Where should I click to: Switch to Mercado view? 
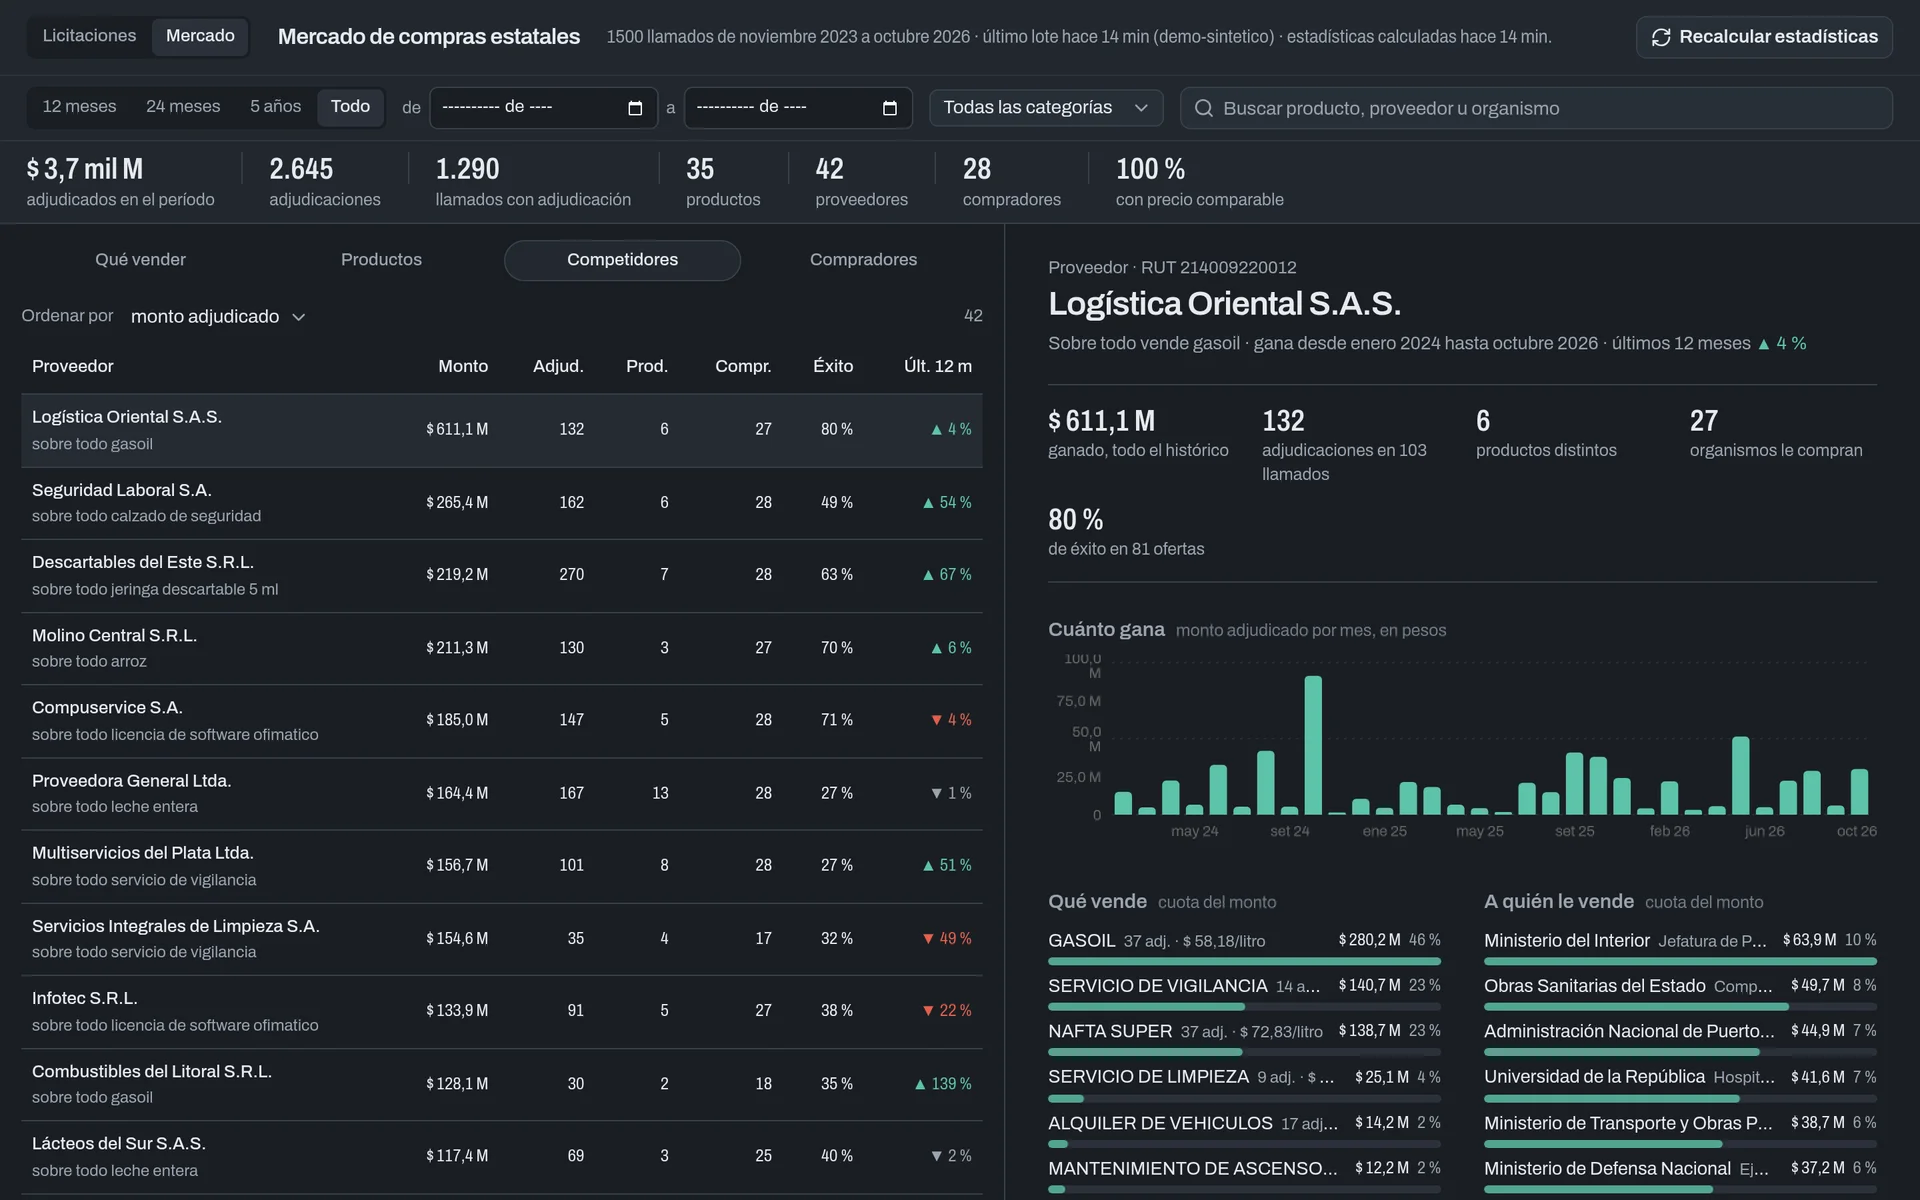200,36
